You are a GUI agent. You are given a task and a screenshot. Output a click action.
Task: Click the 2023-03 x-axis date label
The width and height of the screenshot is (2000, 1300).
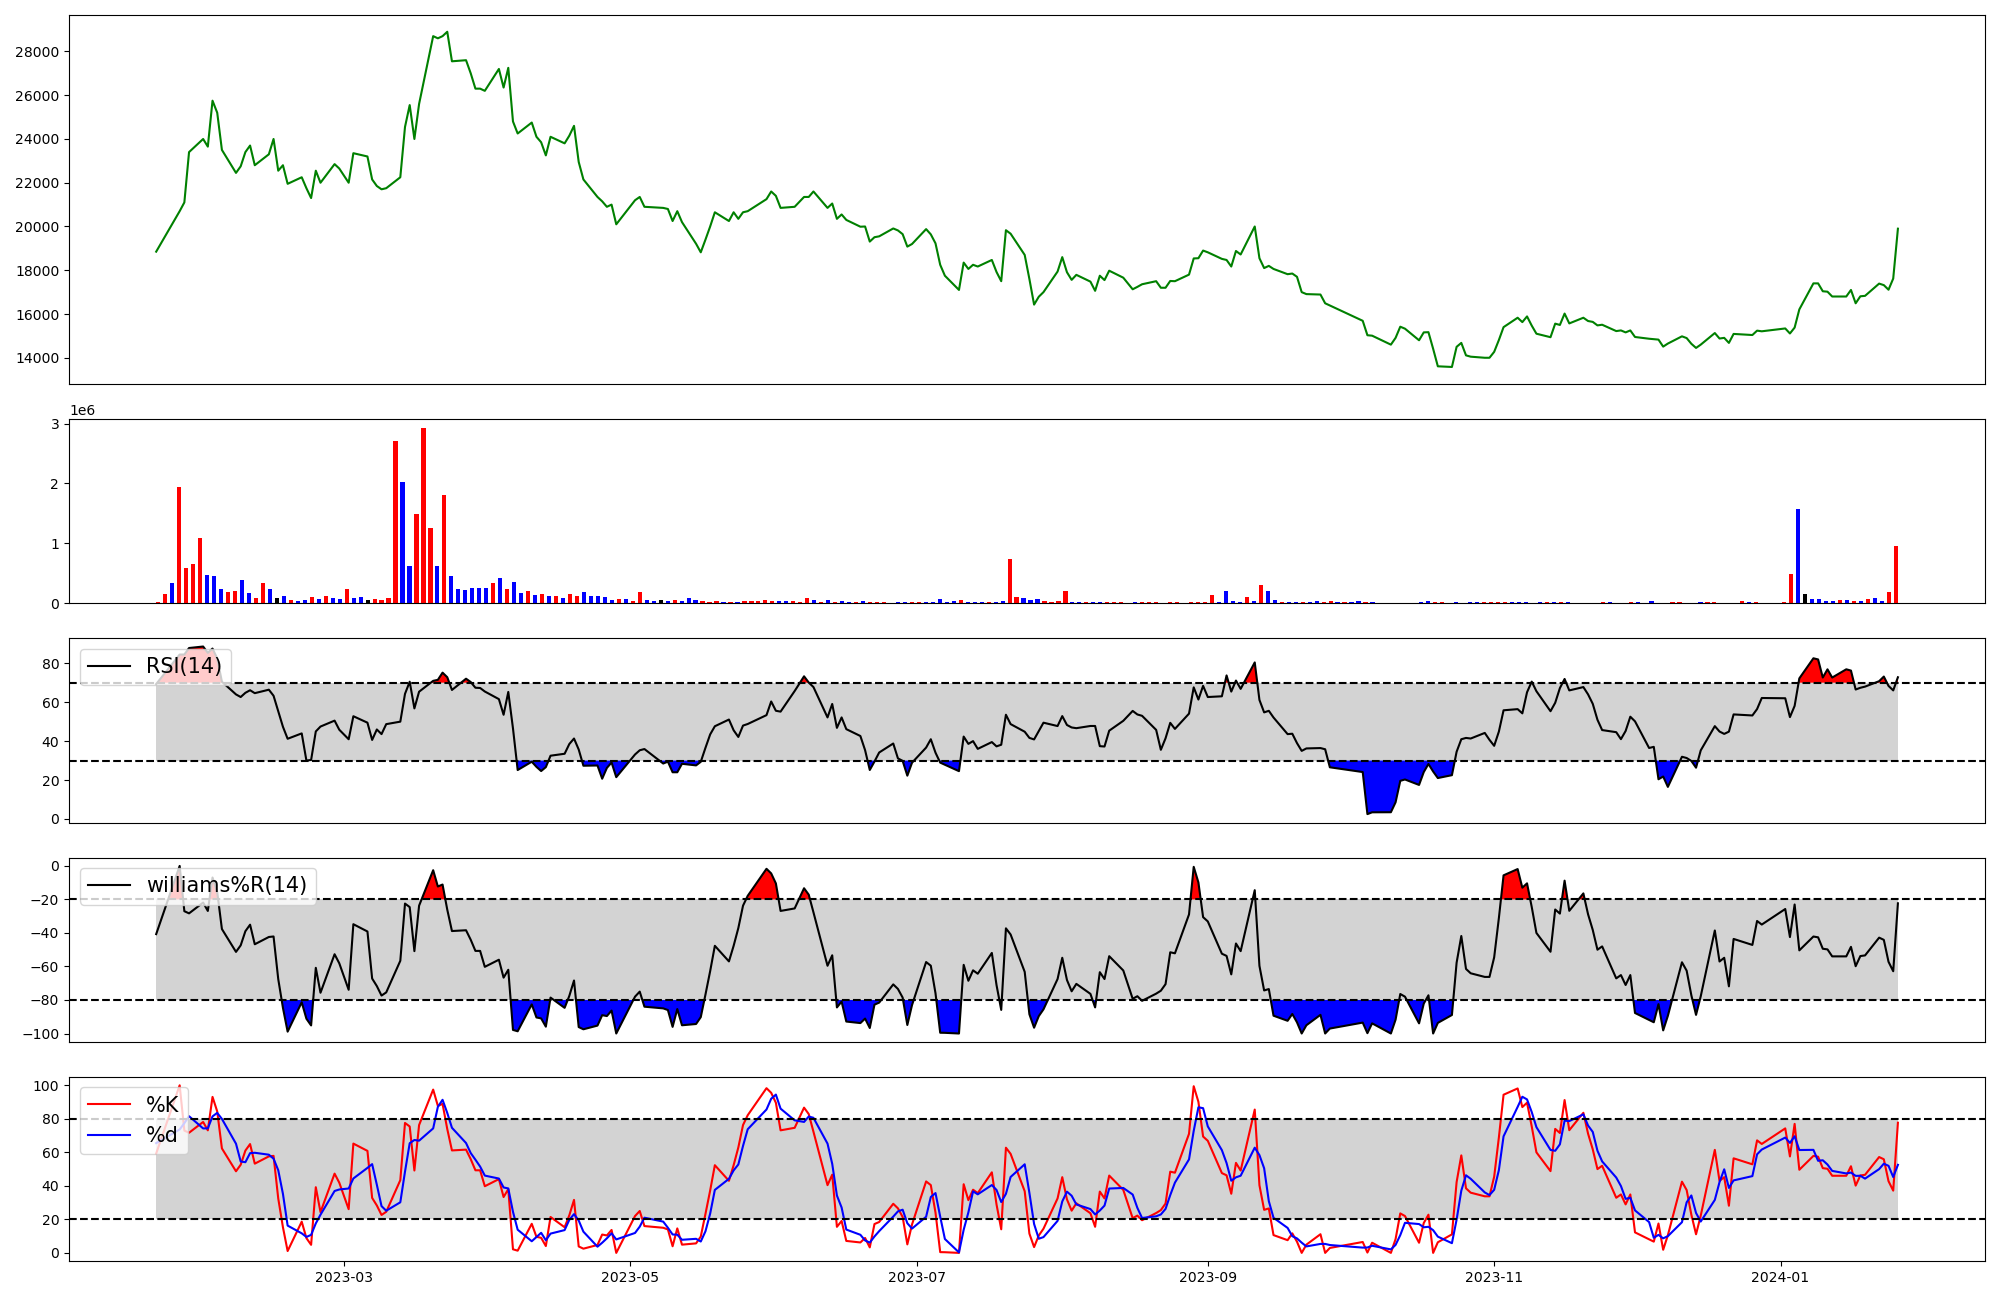click(343, 1277)
